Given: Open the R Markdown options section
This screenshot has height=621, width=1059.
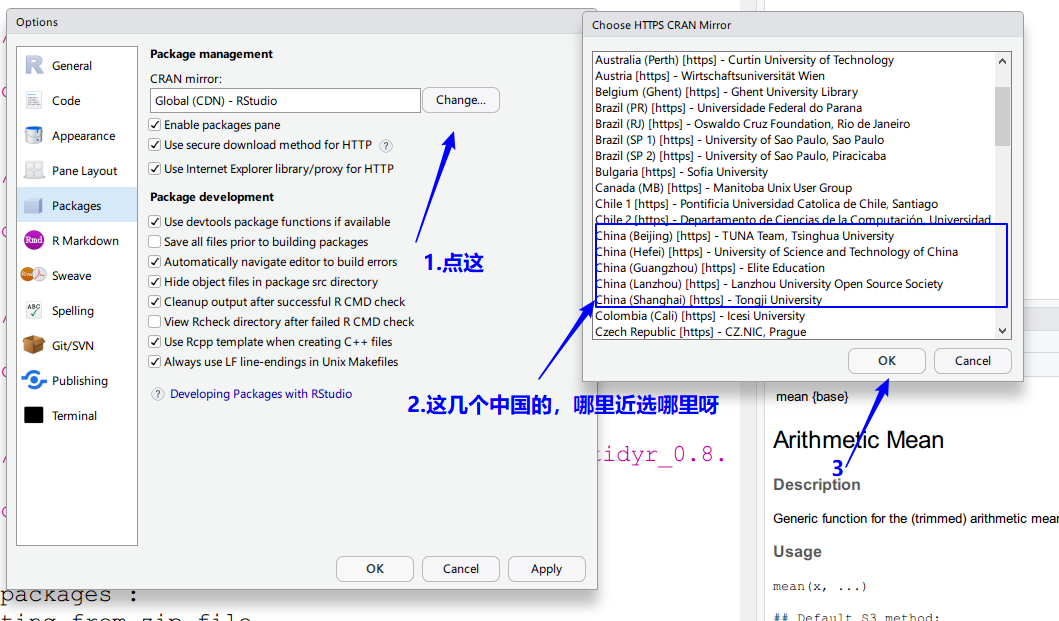Looking at the screenshot, I should tap(77, 241).
